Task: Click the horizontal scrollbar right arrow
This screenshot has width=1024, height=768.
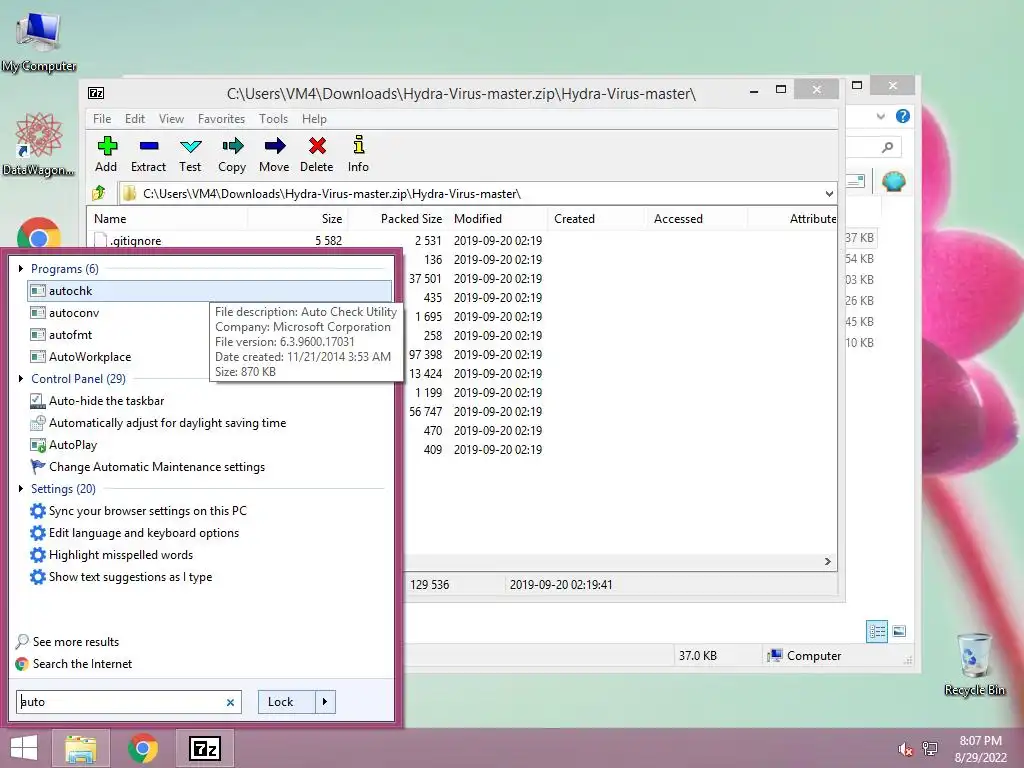Action: (827, 562)
